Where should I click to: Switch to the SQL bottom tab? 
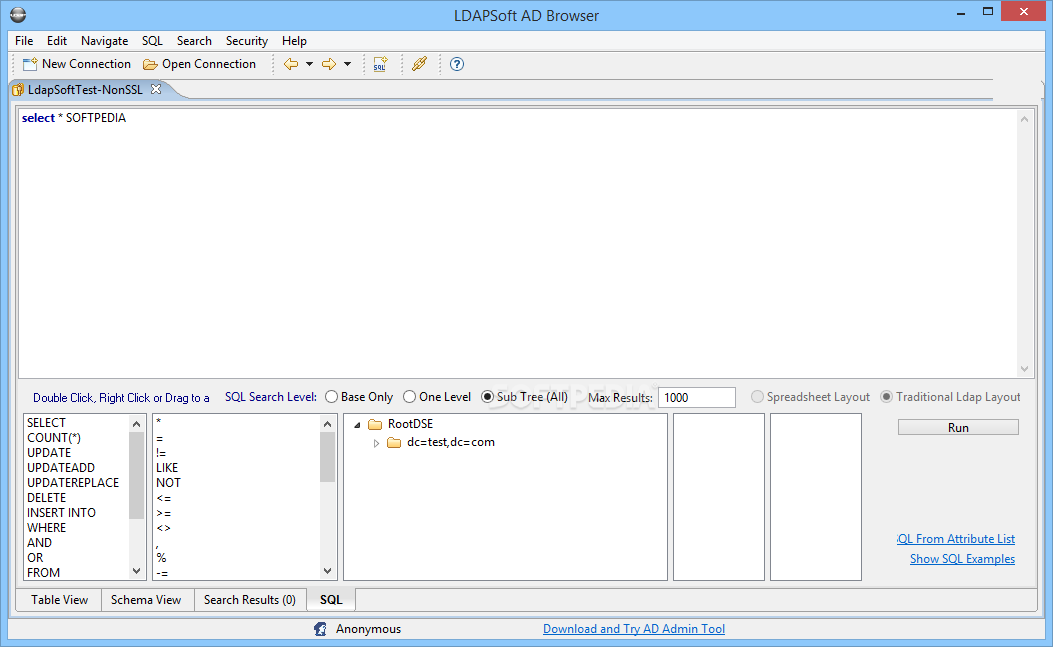click(x=331, y=600)
